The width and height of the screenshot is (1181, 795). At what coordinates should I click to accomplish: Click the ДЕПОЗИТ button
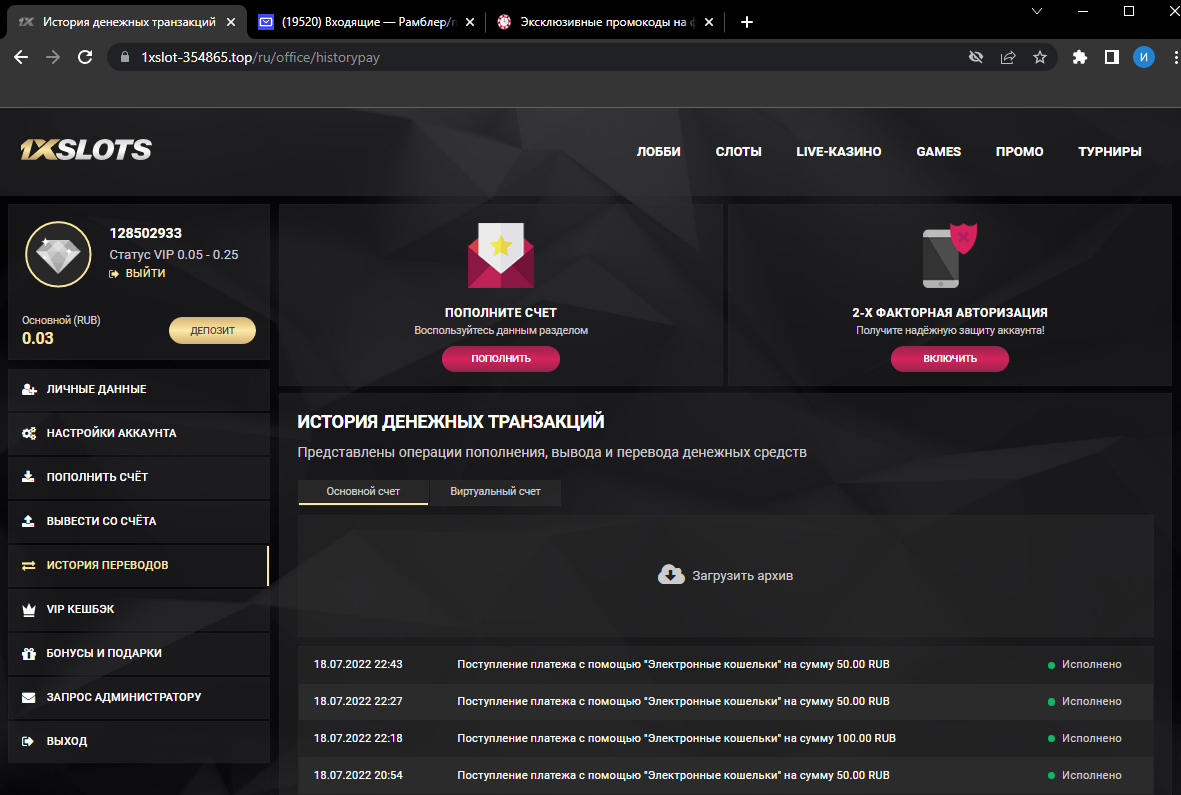click(212, 330)
